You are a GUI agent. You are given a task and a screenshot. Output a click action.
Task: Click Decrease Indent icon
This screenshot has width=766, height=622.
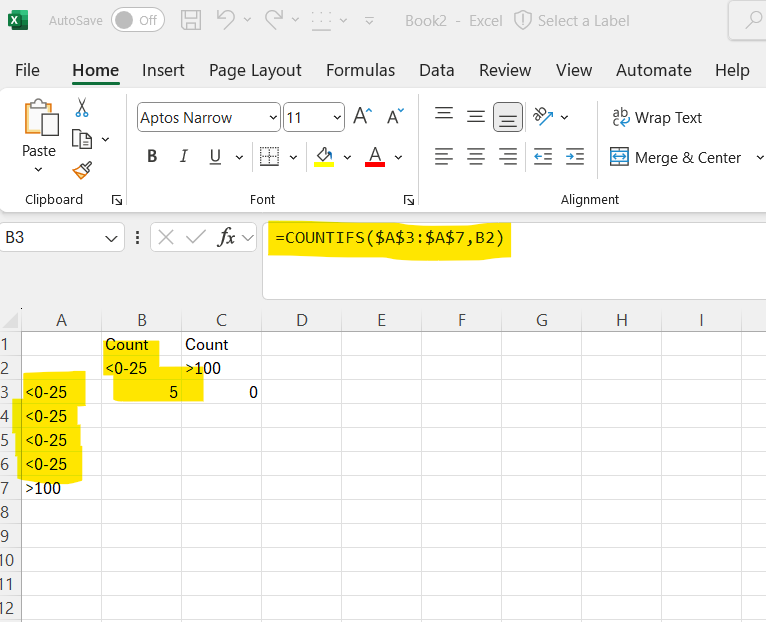(543, 157)
